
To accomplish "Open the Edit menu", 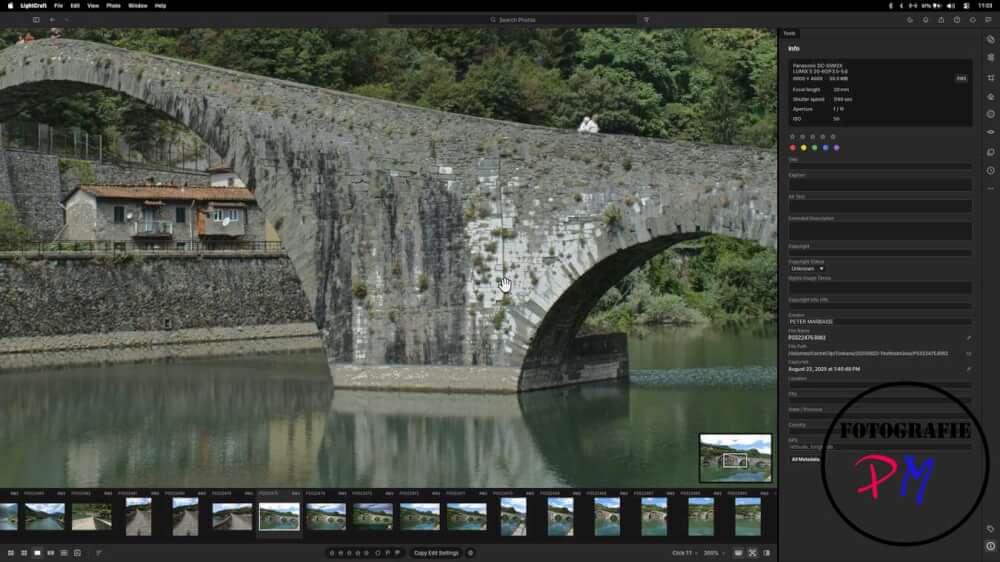I will click(x=75, y=6).
